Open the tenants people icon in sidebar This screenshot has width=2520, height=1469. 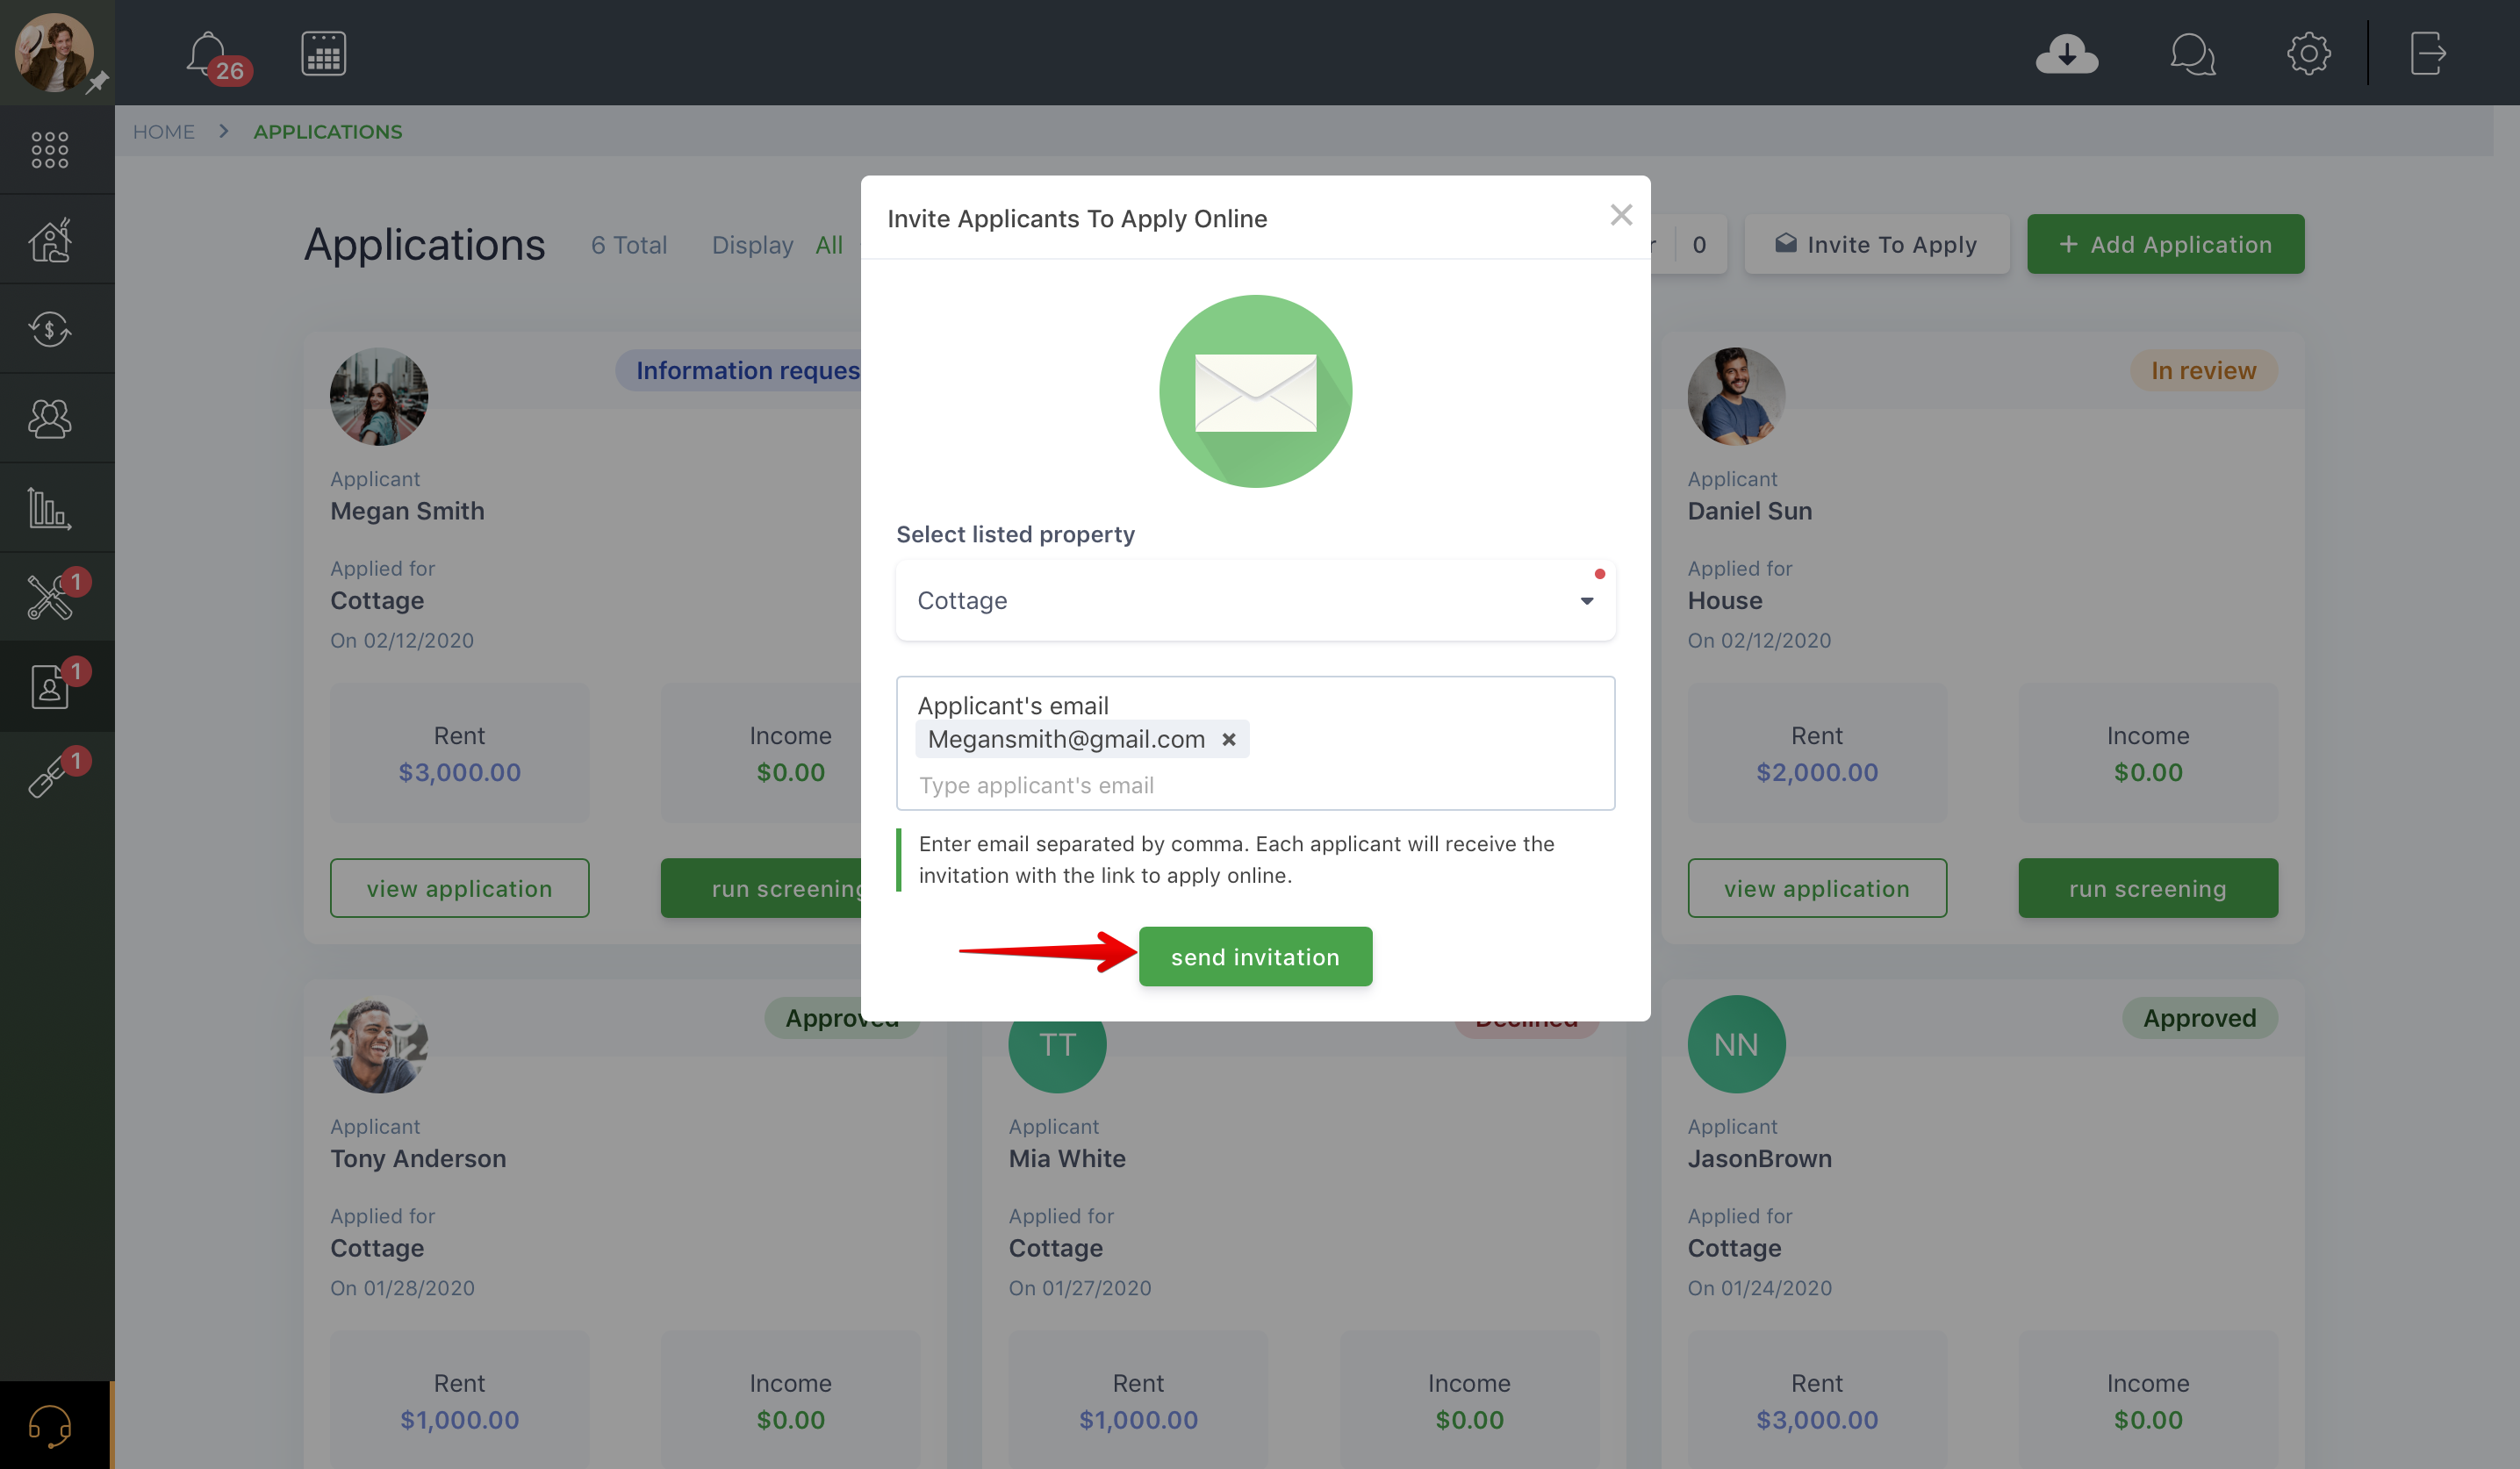[x=49, y=418]
